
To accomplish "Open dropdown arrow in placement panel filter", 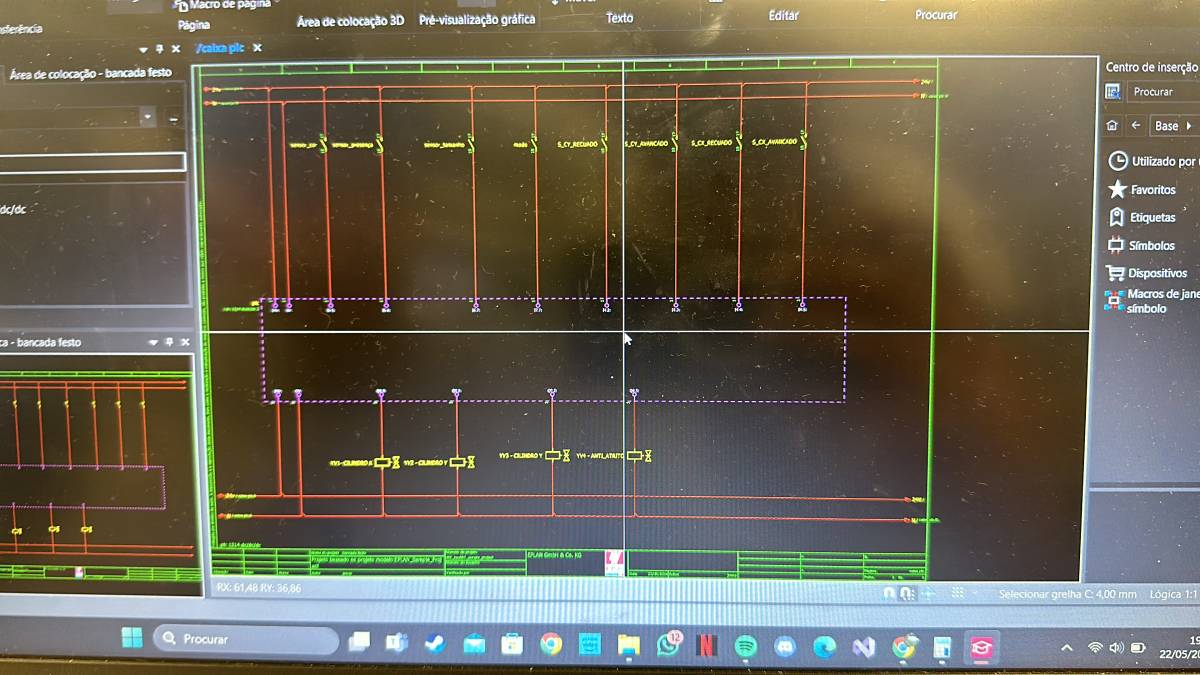I will 148,117.
